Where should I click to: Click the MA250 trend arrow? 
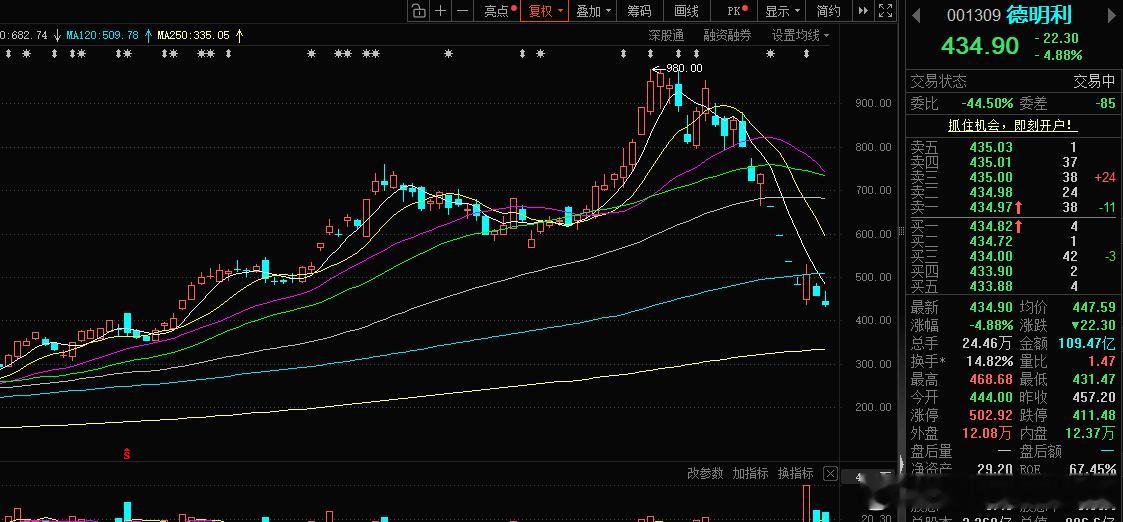click(x=238, y=34)
